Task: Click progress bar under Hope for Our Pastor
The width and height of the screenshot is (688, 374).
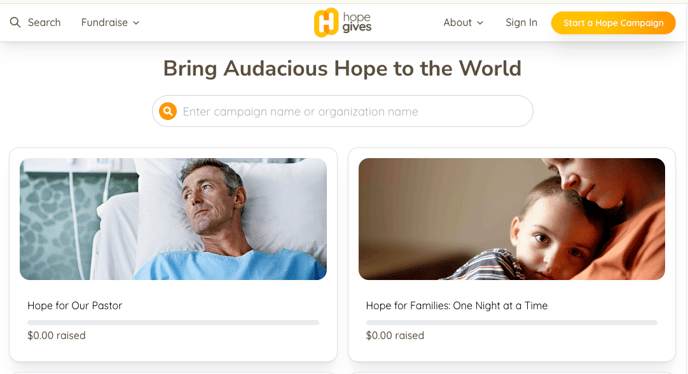Action: tap(173, 322)
